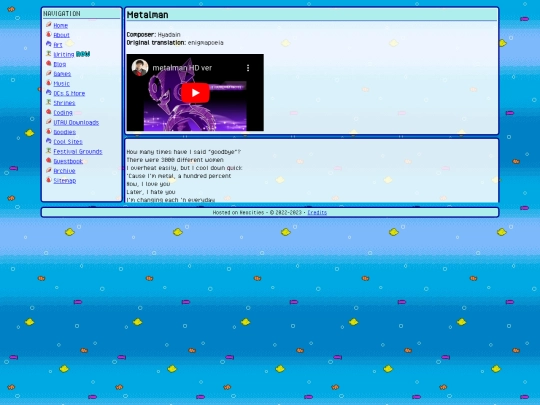Viewport: 540px width, 405px height.
Task: Click the icon beside Archive link
Action: (49, 170)
